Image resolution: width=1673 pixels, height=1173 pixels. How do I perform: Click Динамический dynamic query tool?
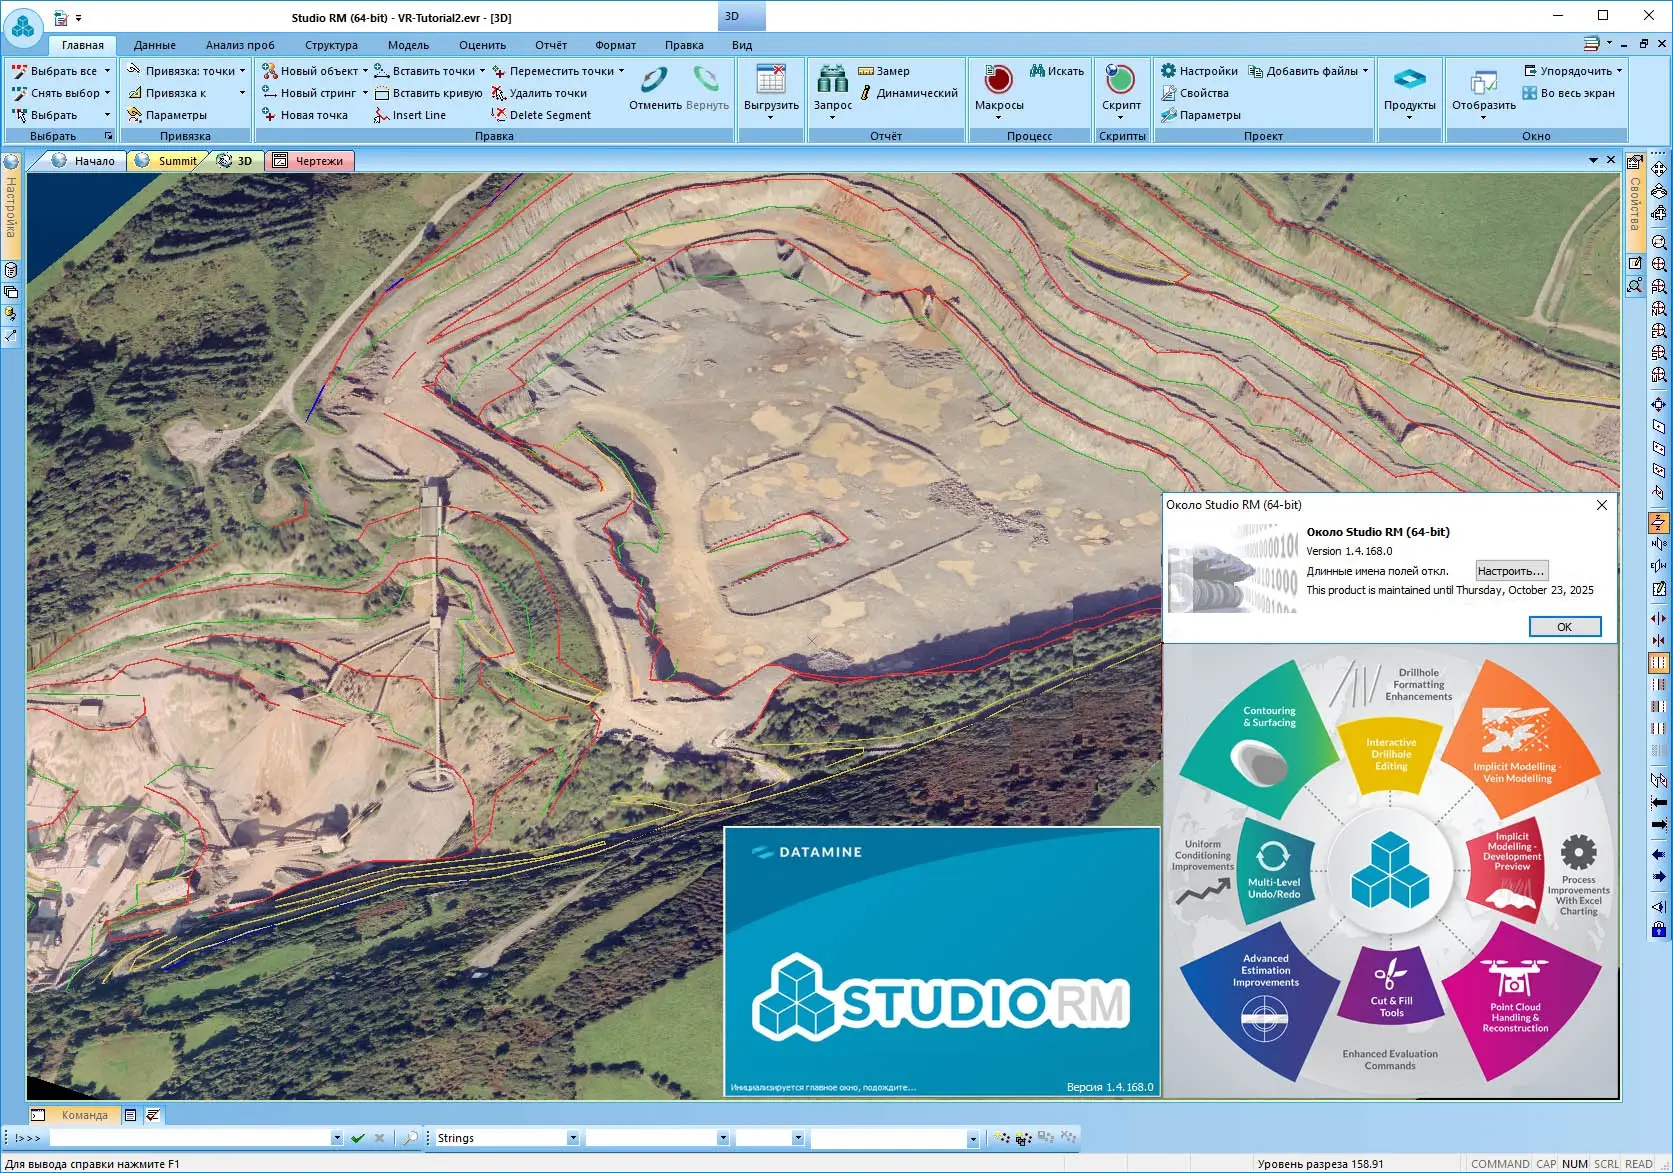908,93
